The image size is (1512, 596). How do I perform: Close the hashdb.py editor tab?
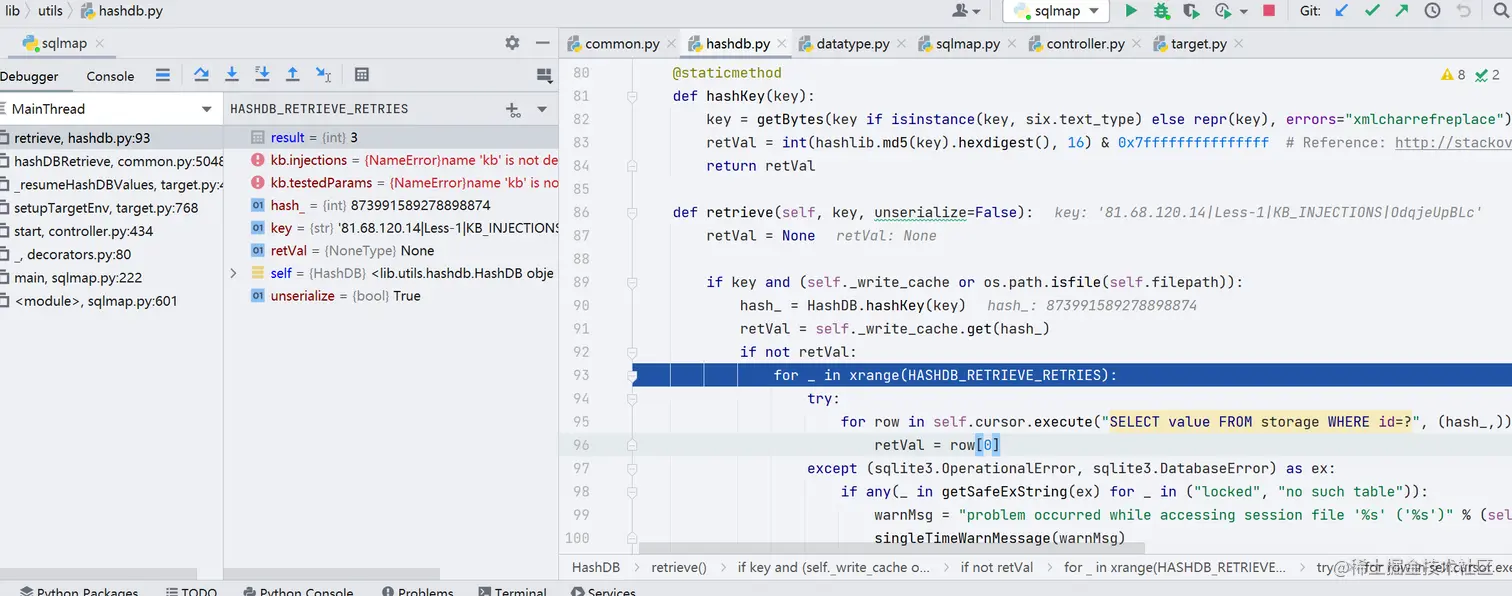tap(783, 44)
